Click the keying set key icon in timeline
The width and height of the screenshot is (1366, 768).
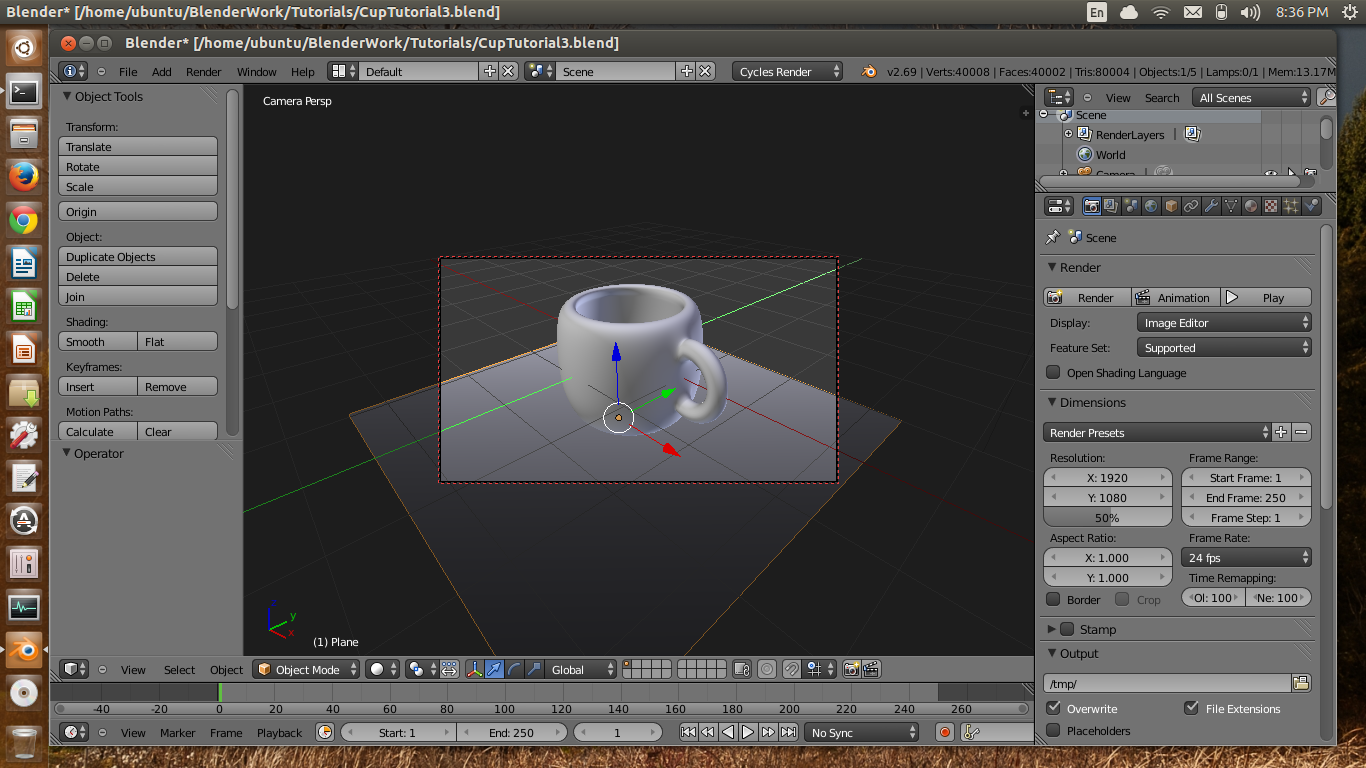pyautogui.click(x=970, y=732)
